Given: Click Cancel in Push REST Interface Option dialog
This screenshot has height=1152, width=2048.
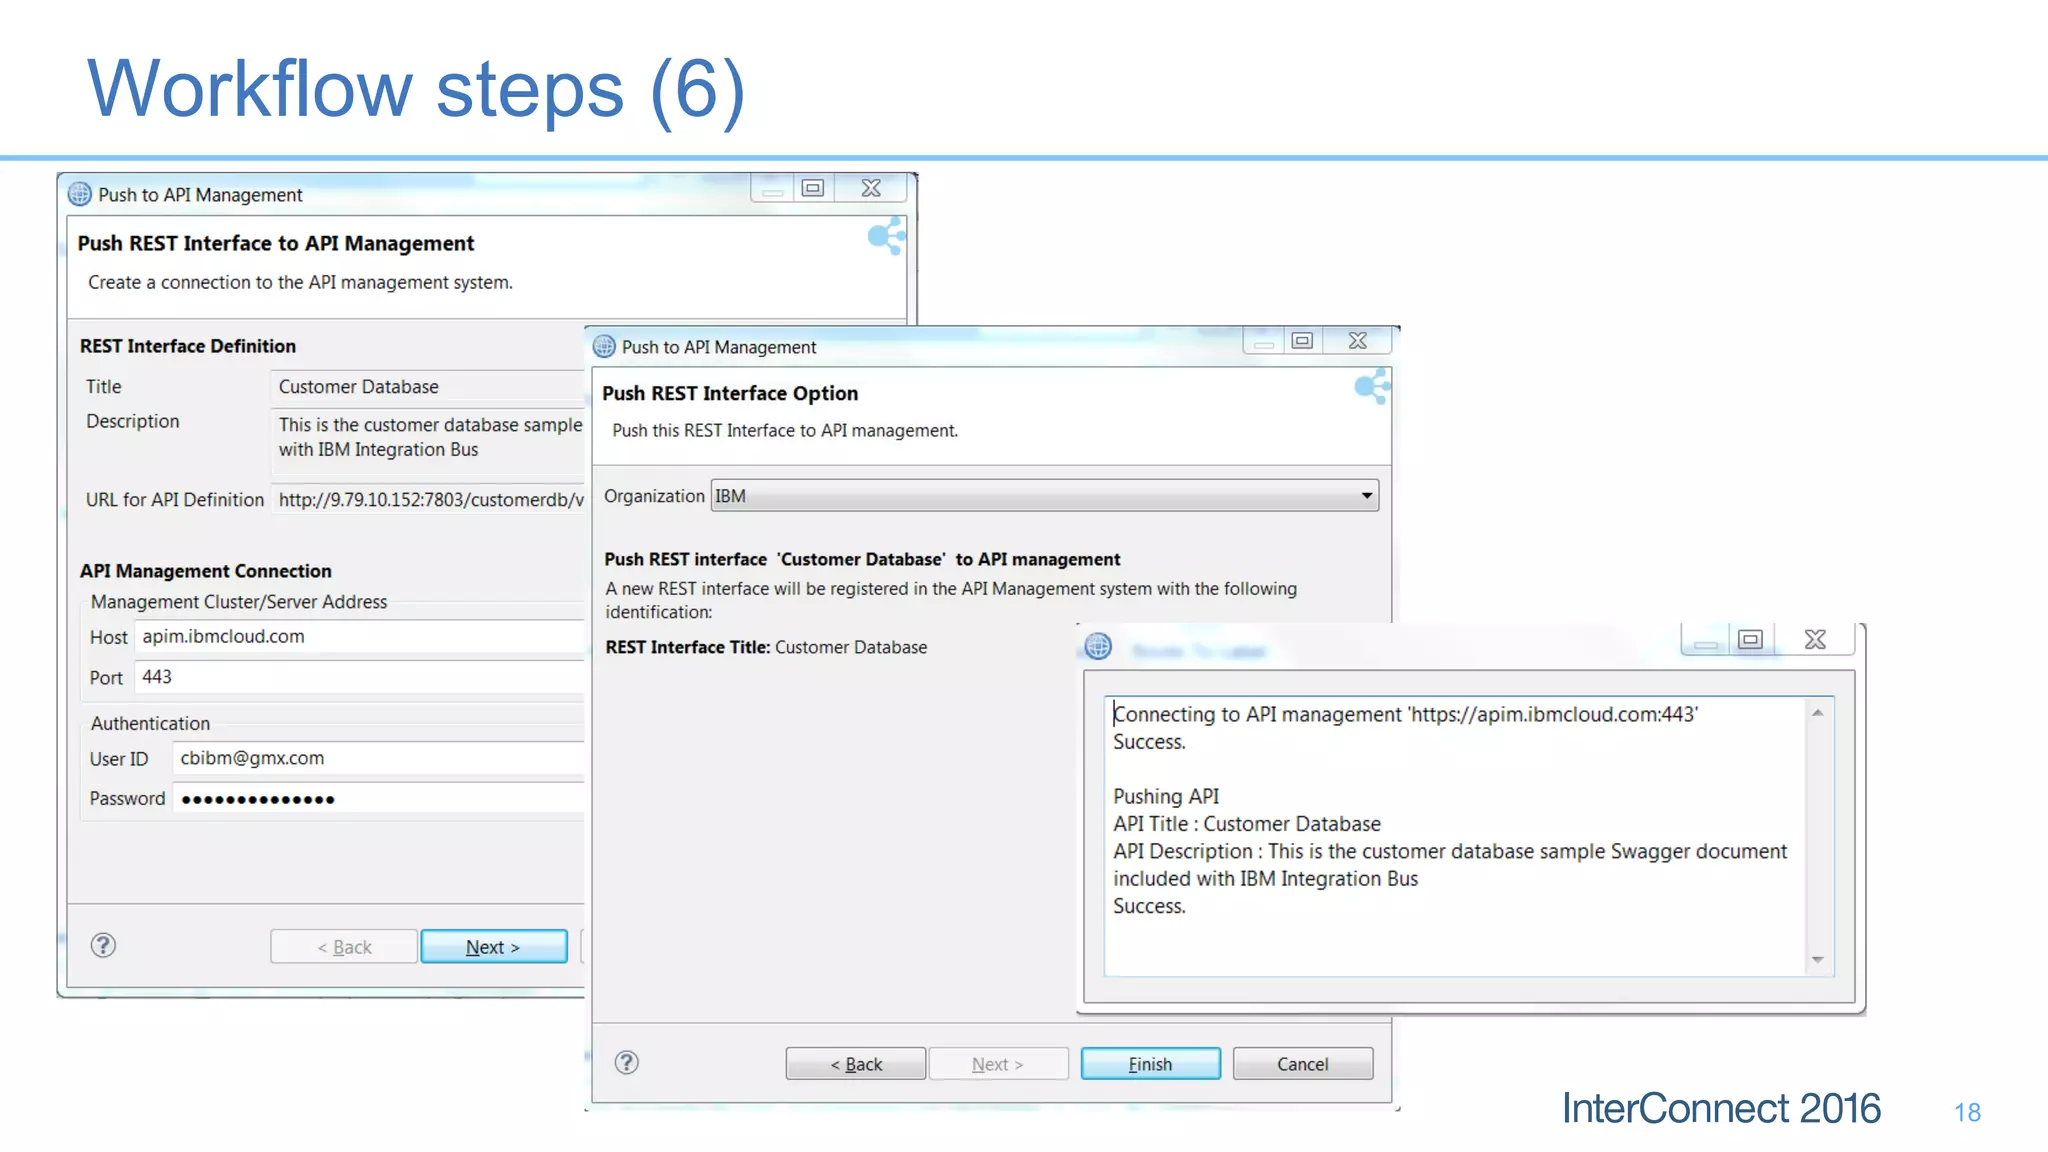Looking at the screenshot, I should point(1302,1064).
